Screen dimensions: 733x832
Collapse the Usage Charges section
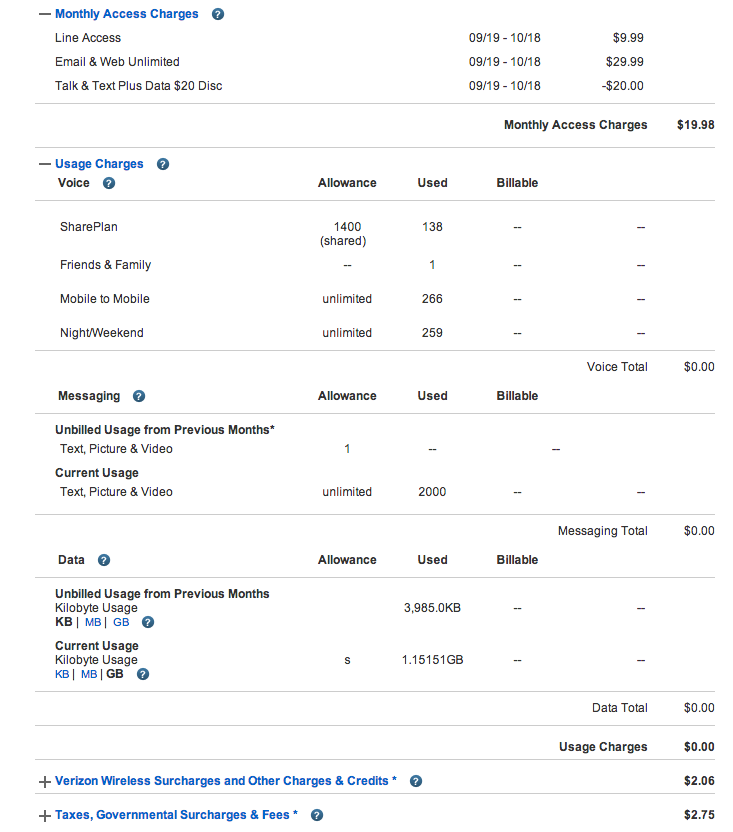tap(44, 164)
